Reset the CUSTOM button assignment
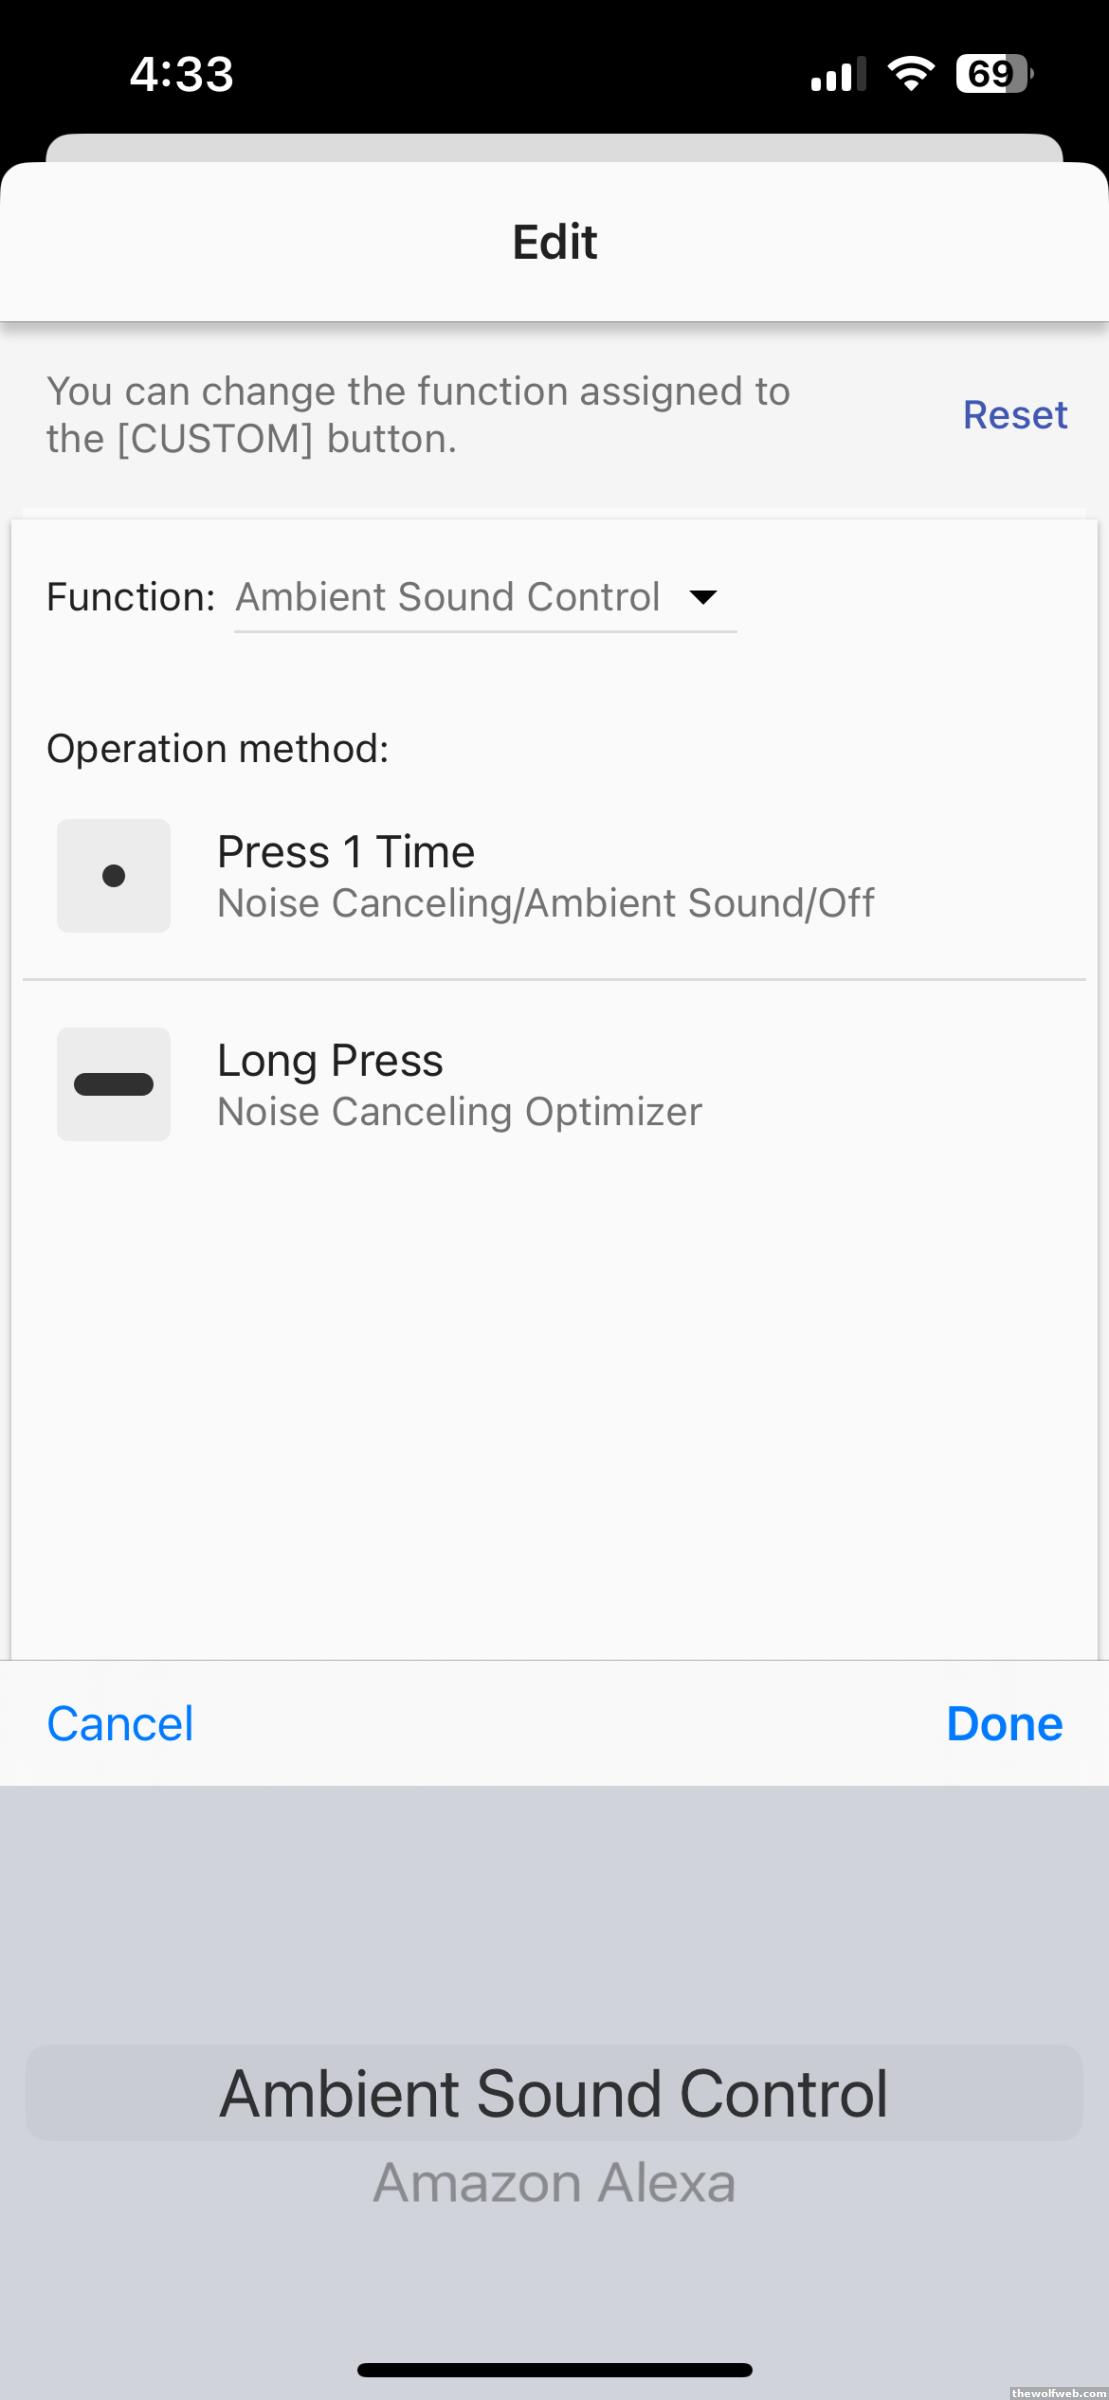1109x2400 pixels. click(1014, 415)
